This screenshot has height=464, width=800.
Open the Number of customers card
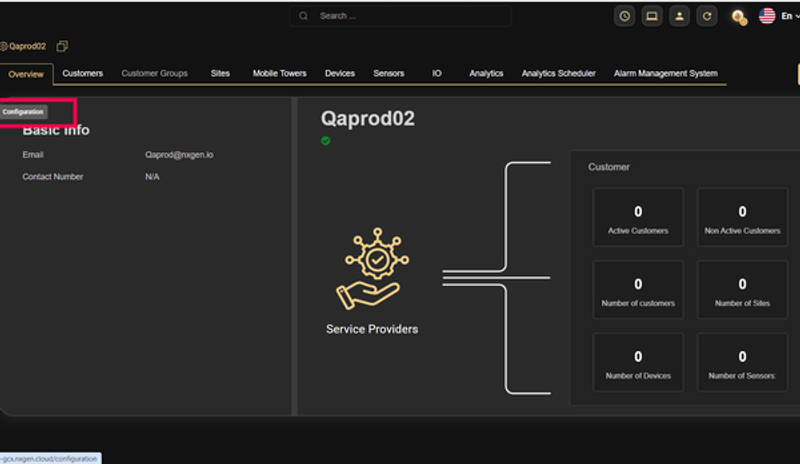pyautogui.click(x=638, y=290)
